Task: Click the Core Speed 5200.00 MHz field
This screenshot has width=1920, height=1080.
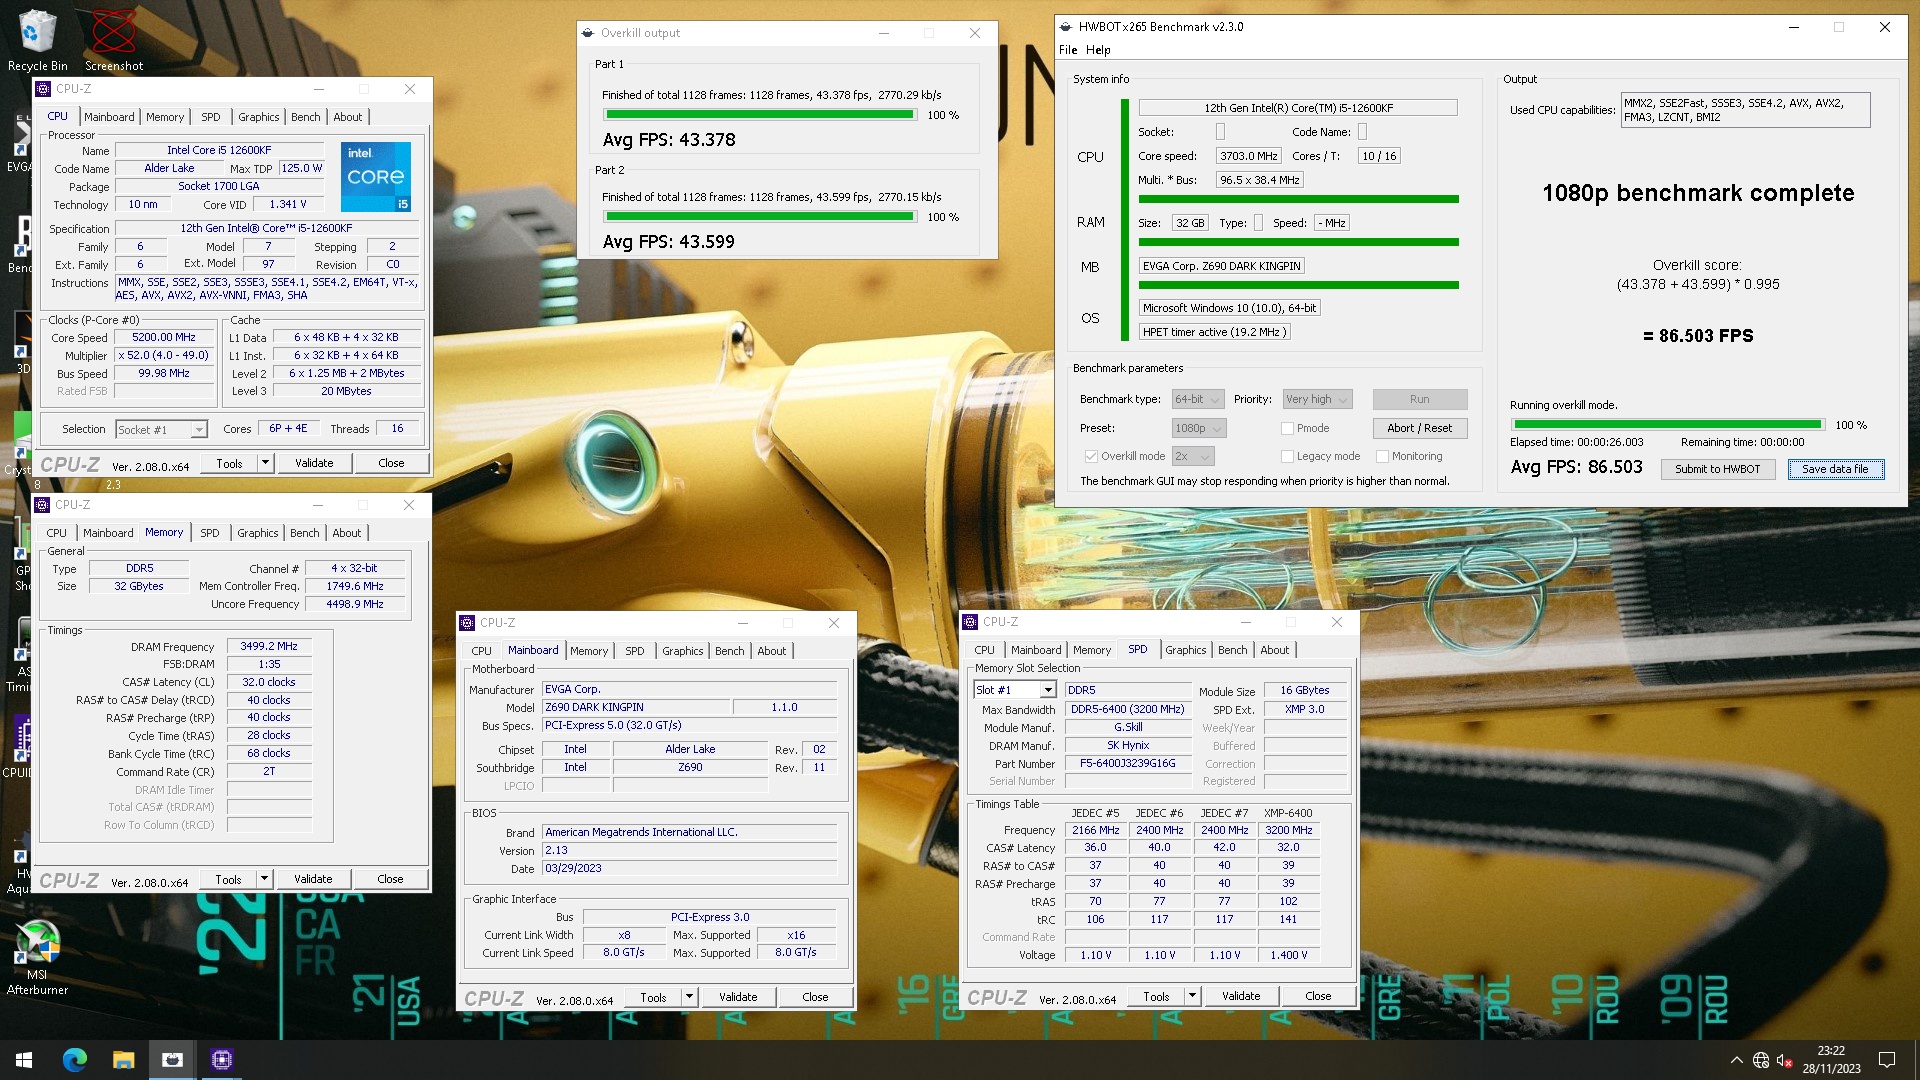Action: point(164,338)
